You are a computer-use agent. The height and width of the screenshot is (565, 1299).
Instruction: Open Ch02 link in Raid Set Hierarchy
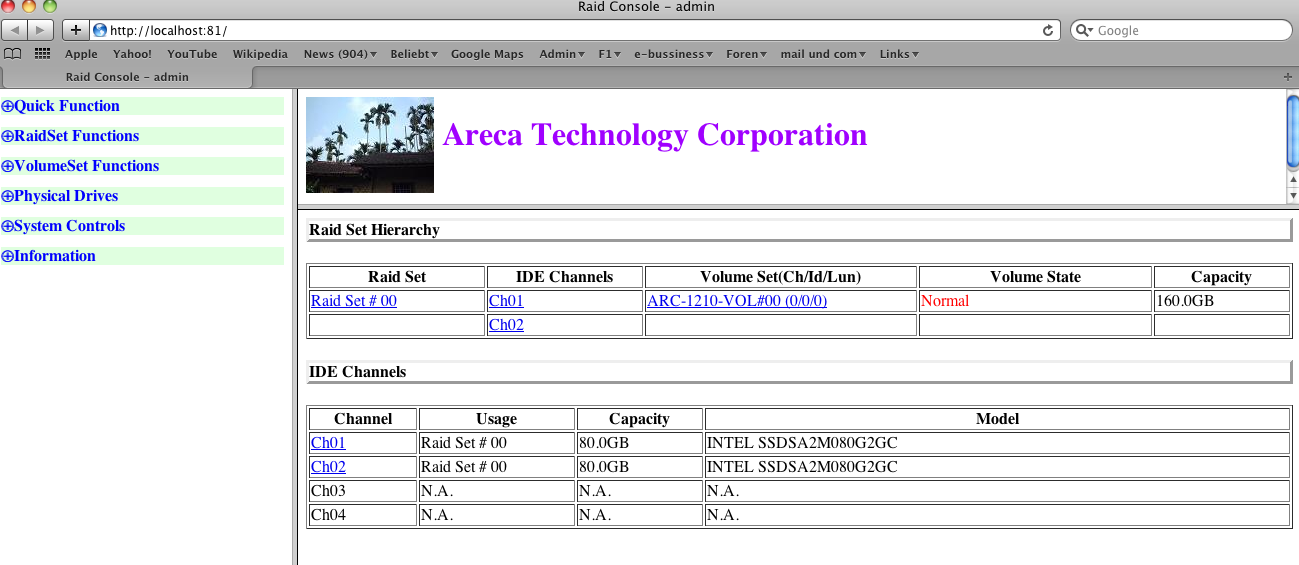[506, 325]
